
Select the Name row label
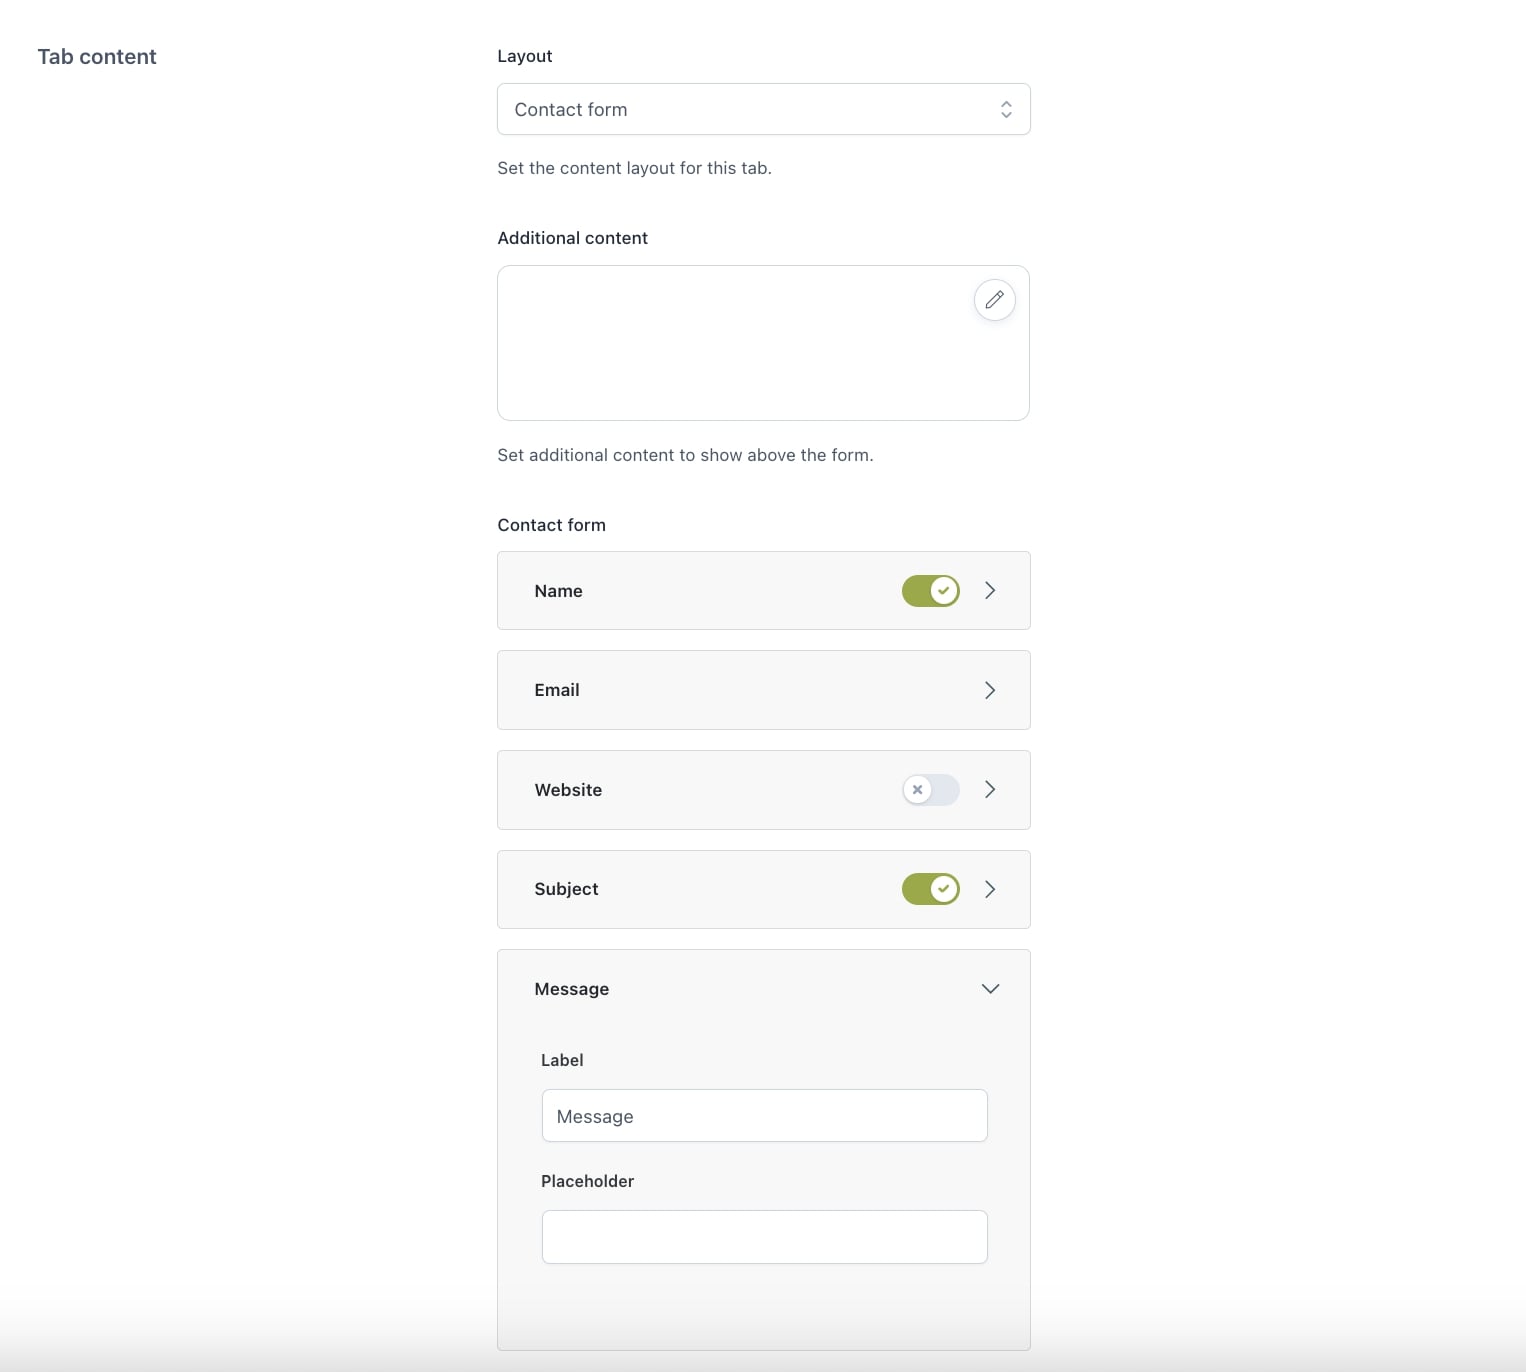click(x=558, y=591)
